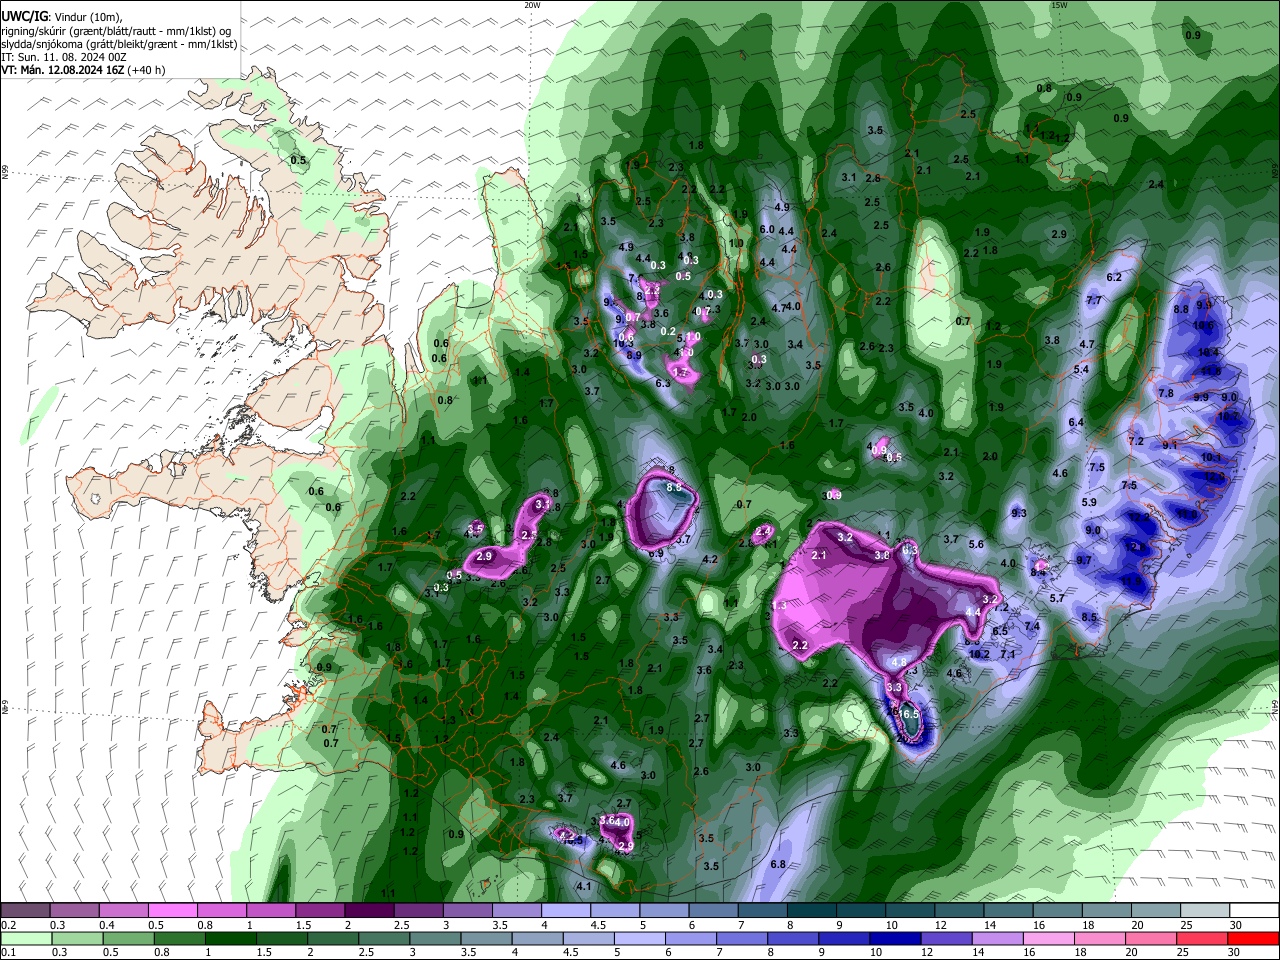Click the darkest green rain swatch at 1
Viewport: 1280px width, 960px height.
click(231, 938)
